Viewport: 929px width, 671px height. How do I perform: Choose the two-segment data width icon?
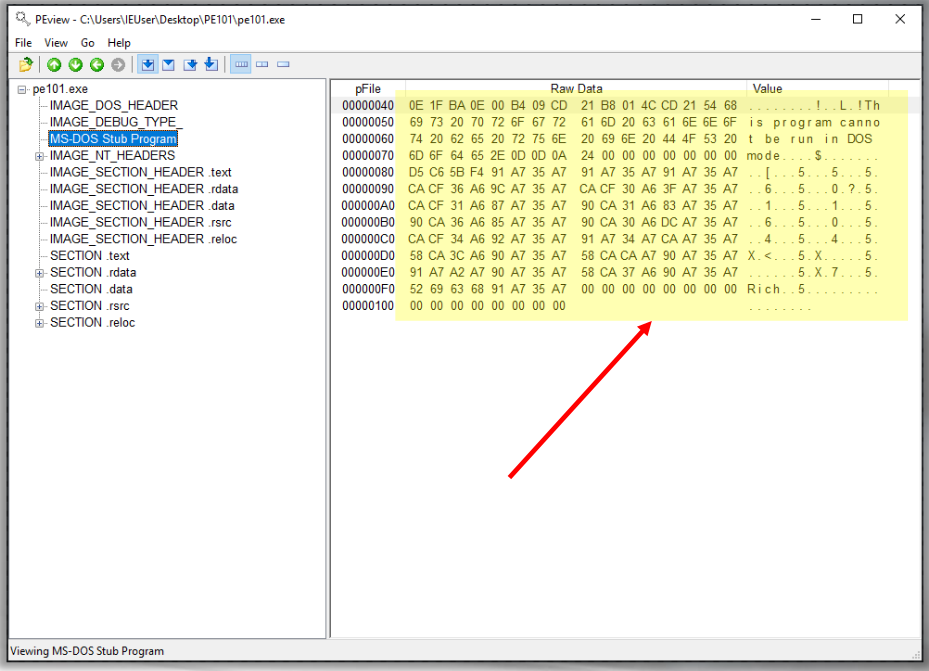pos(262,65)
